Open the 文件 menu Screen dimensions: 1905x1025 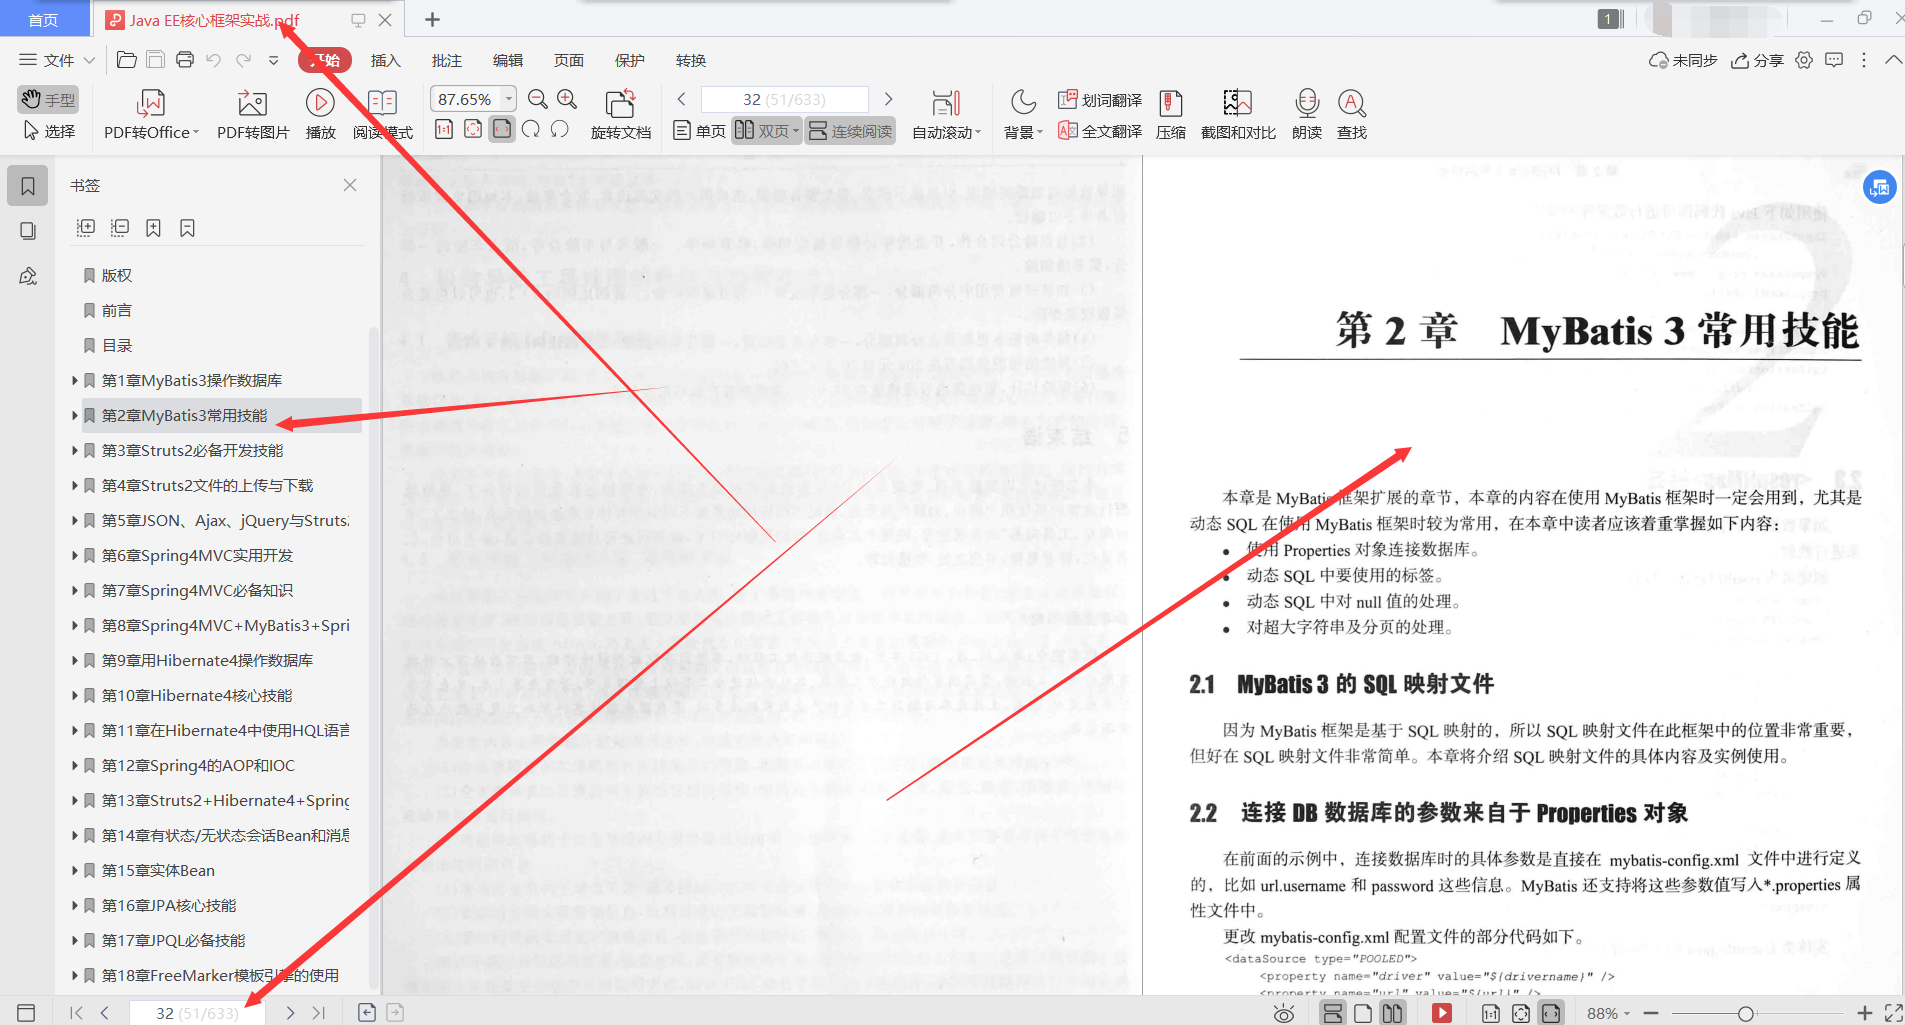click(x=57, y=60)
